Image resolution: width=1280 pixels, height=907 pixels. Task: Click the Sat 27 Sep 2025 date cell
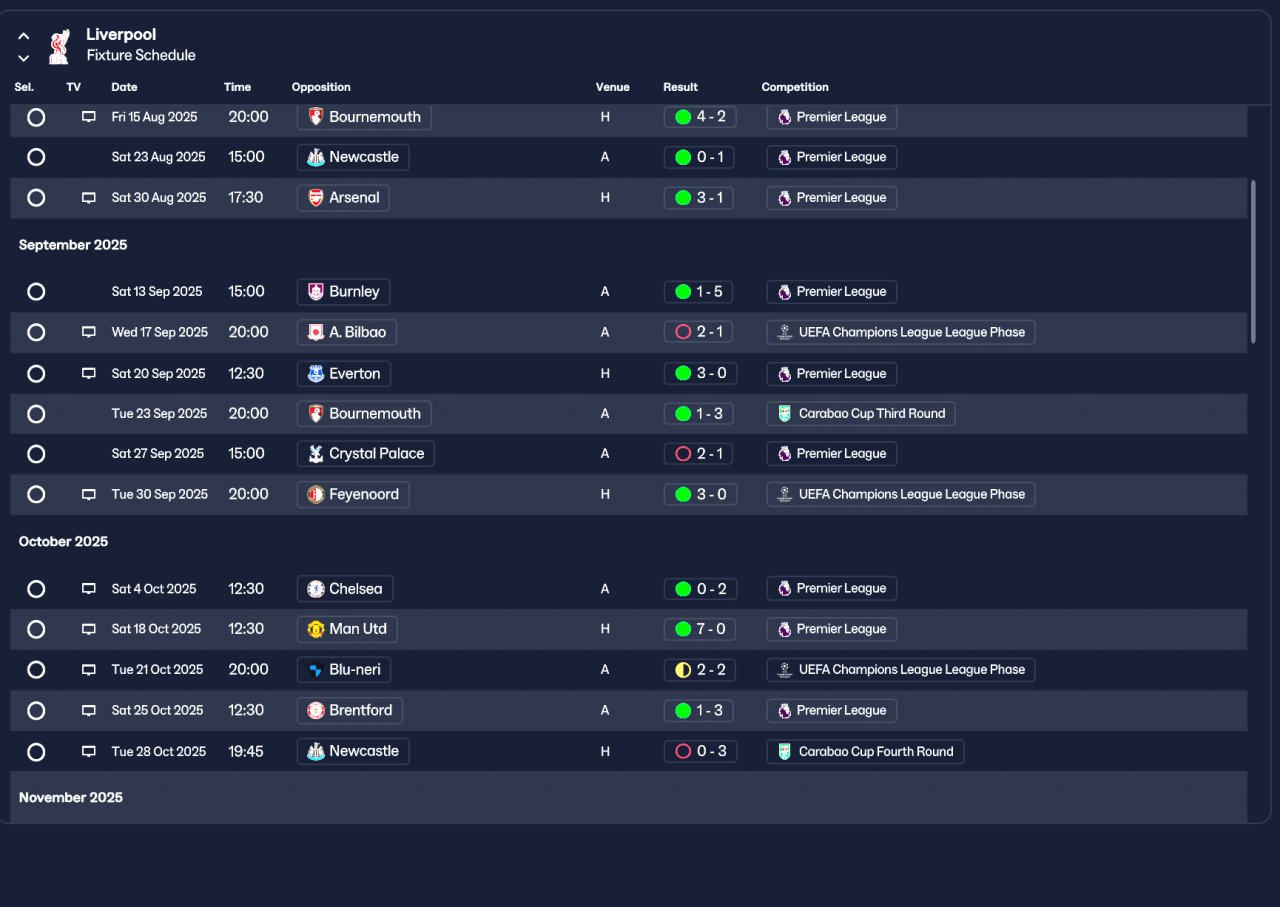[157, 454]
